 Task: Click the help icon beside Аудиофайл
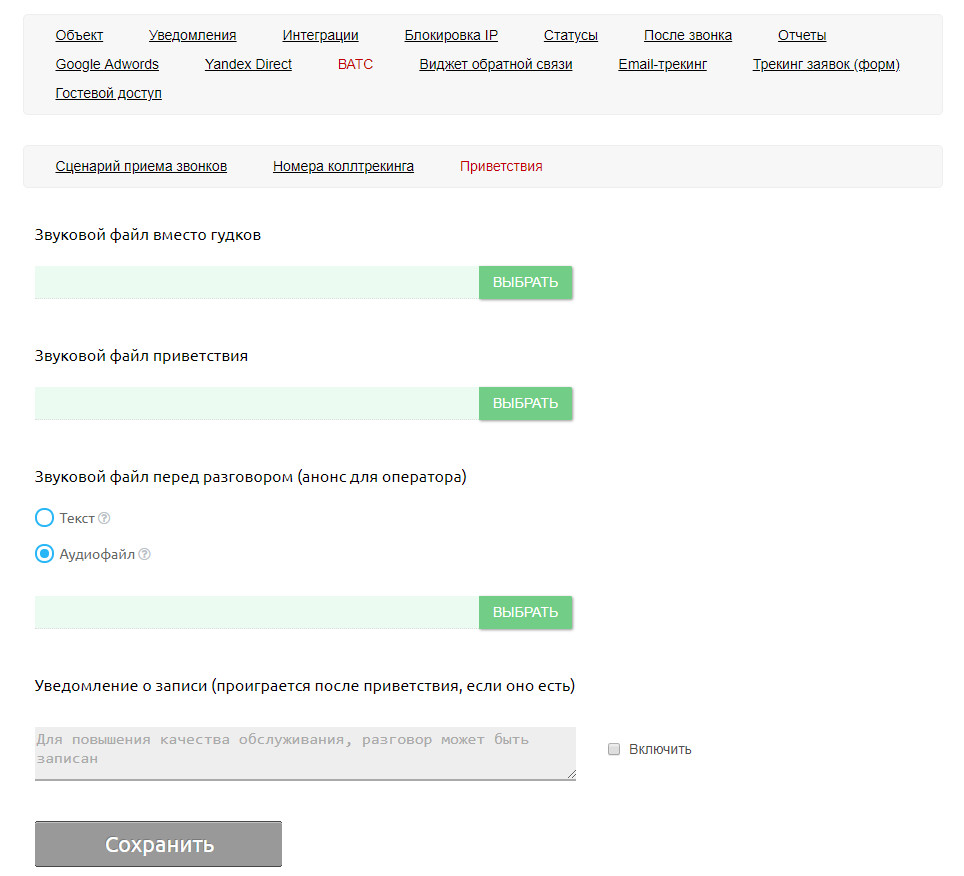(144, 554)
